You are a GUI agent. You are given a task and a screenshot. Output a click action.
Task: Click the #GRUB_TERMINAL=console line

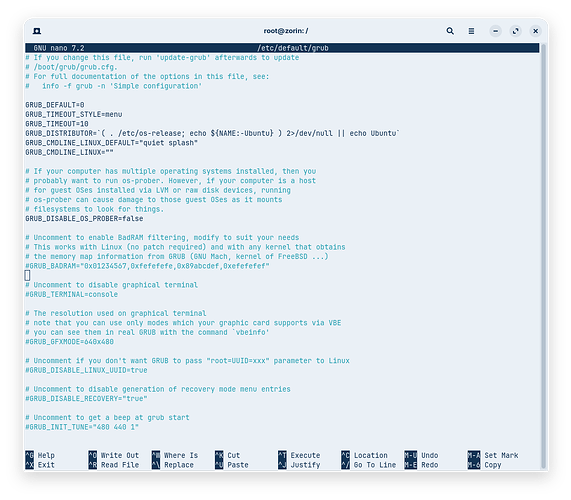[71, 294]
